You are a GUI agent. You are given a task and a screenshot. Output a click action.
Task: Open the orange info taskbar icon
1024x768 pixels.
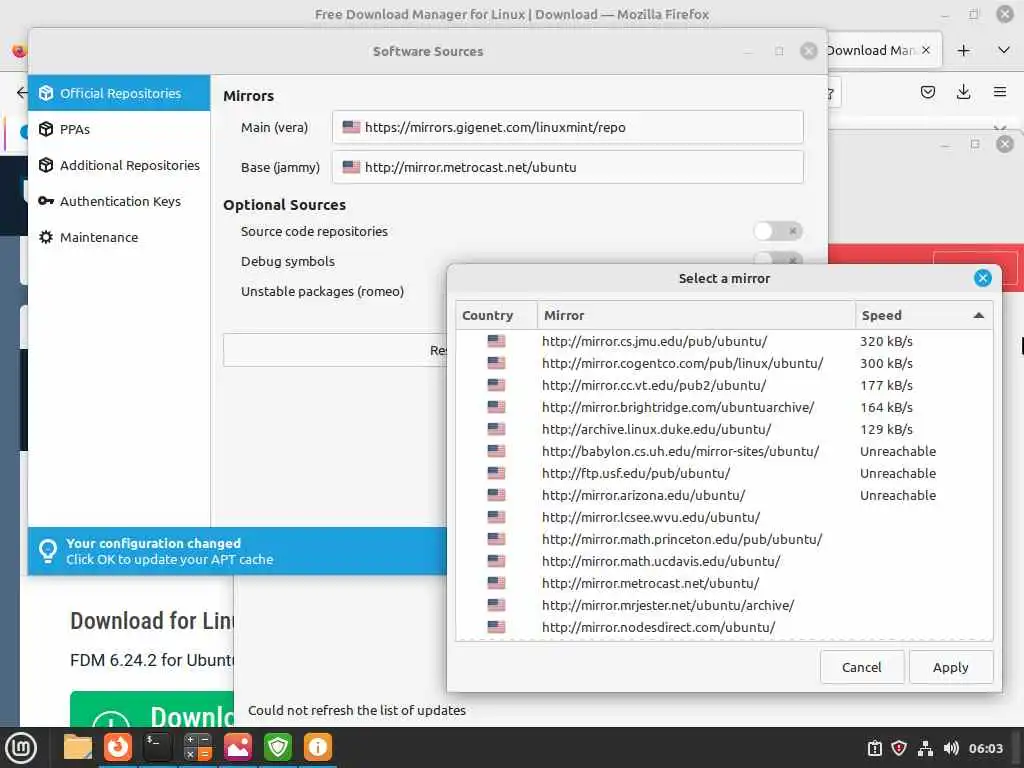[x=317, y=747]
